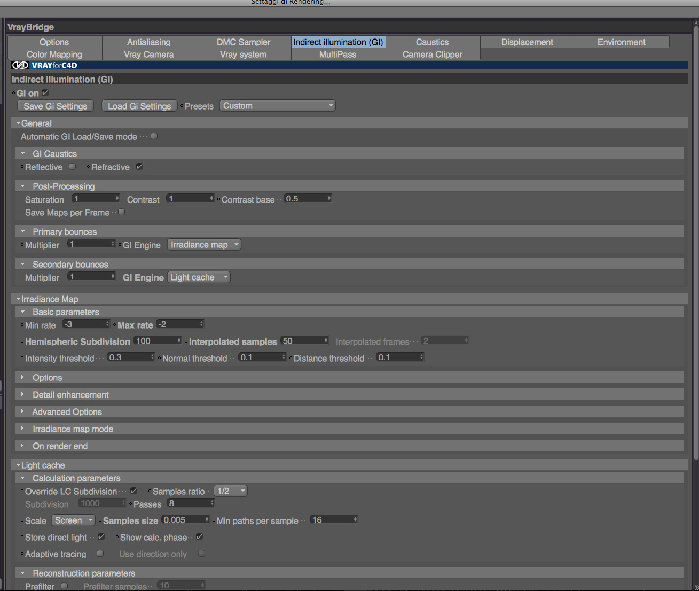This screenshot has height=591, width=699.
Task: Open the Camera Clipper tab
Action: [x=432, y=54]
